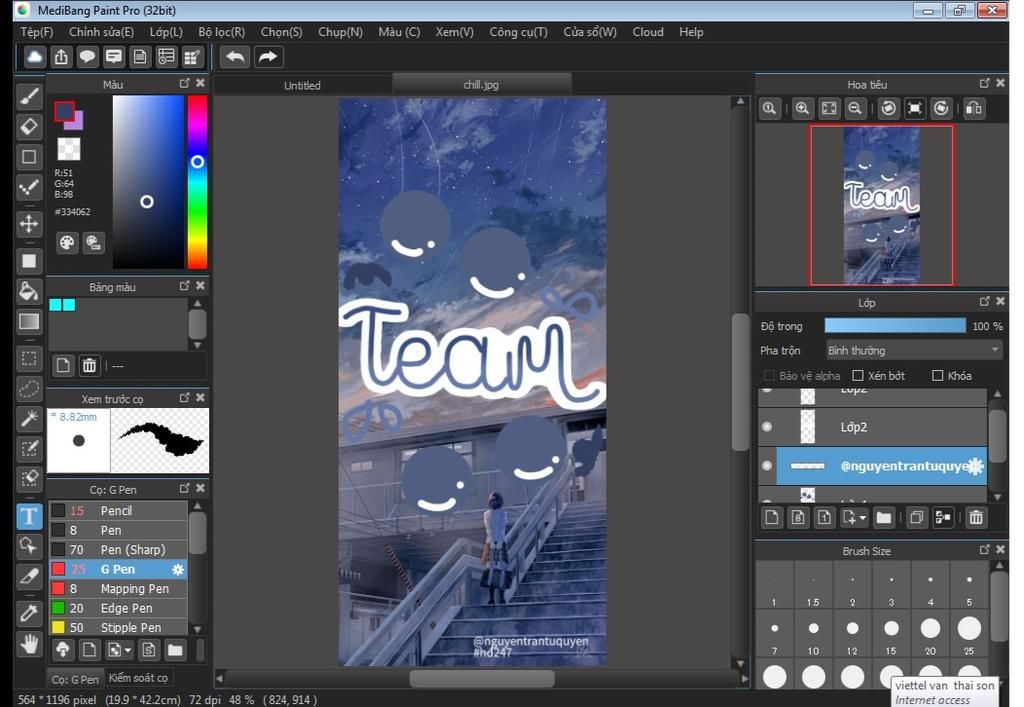Select the Magic Wand tool
Viewport: 1024px width, 707px height.
point(29,418)
